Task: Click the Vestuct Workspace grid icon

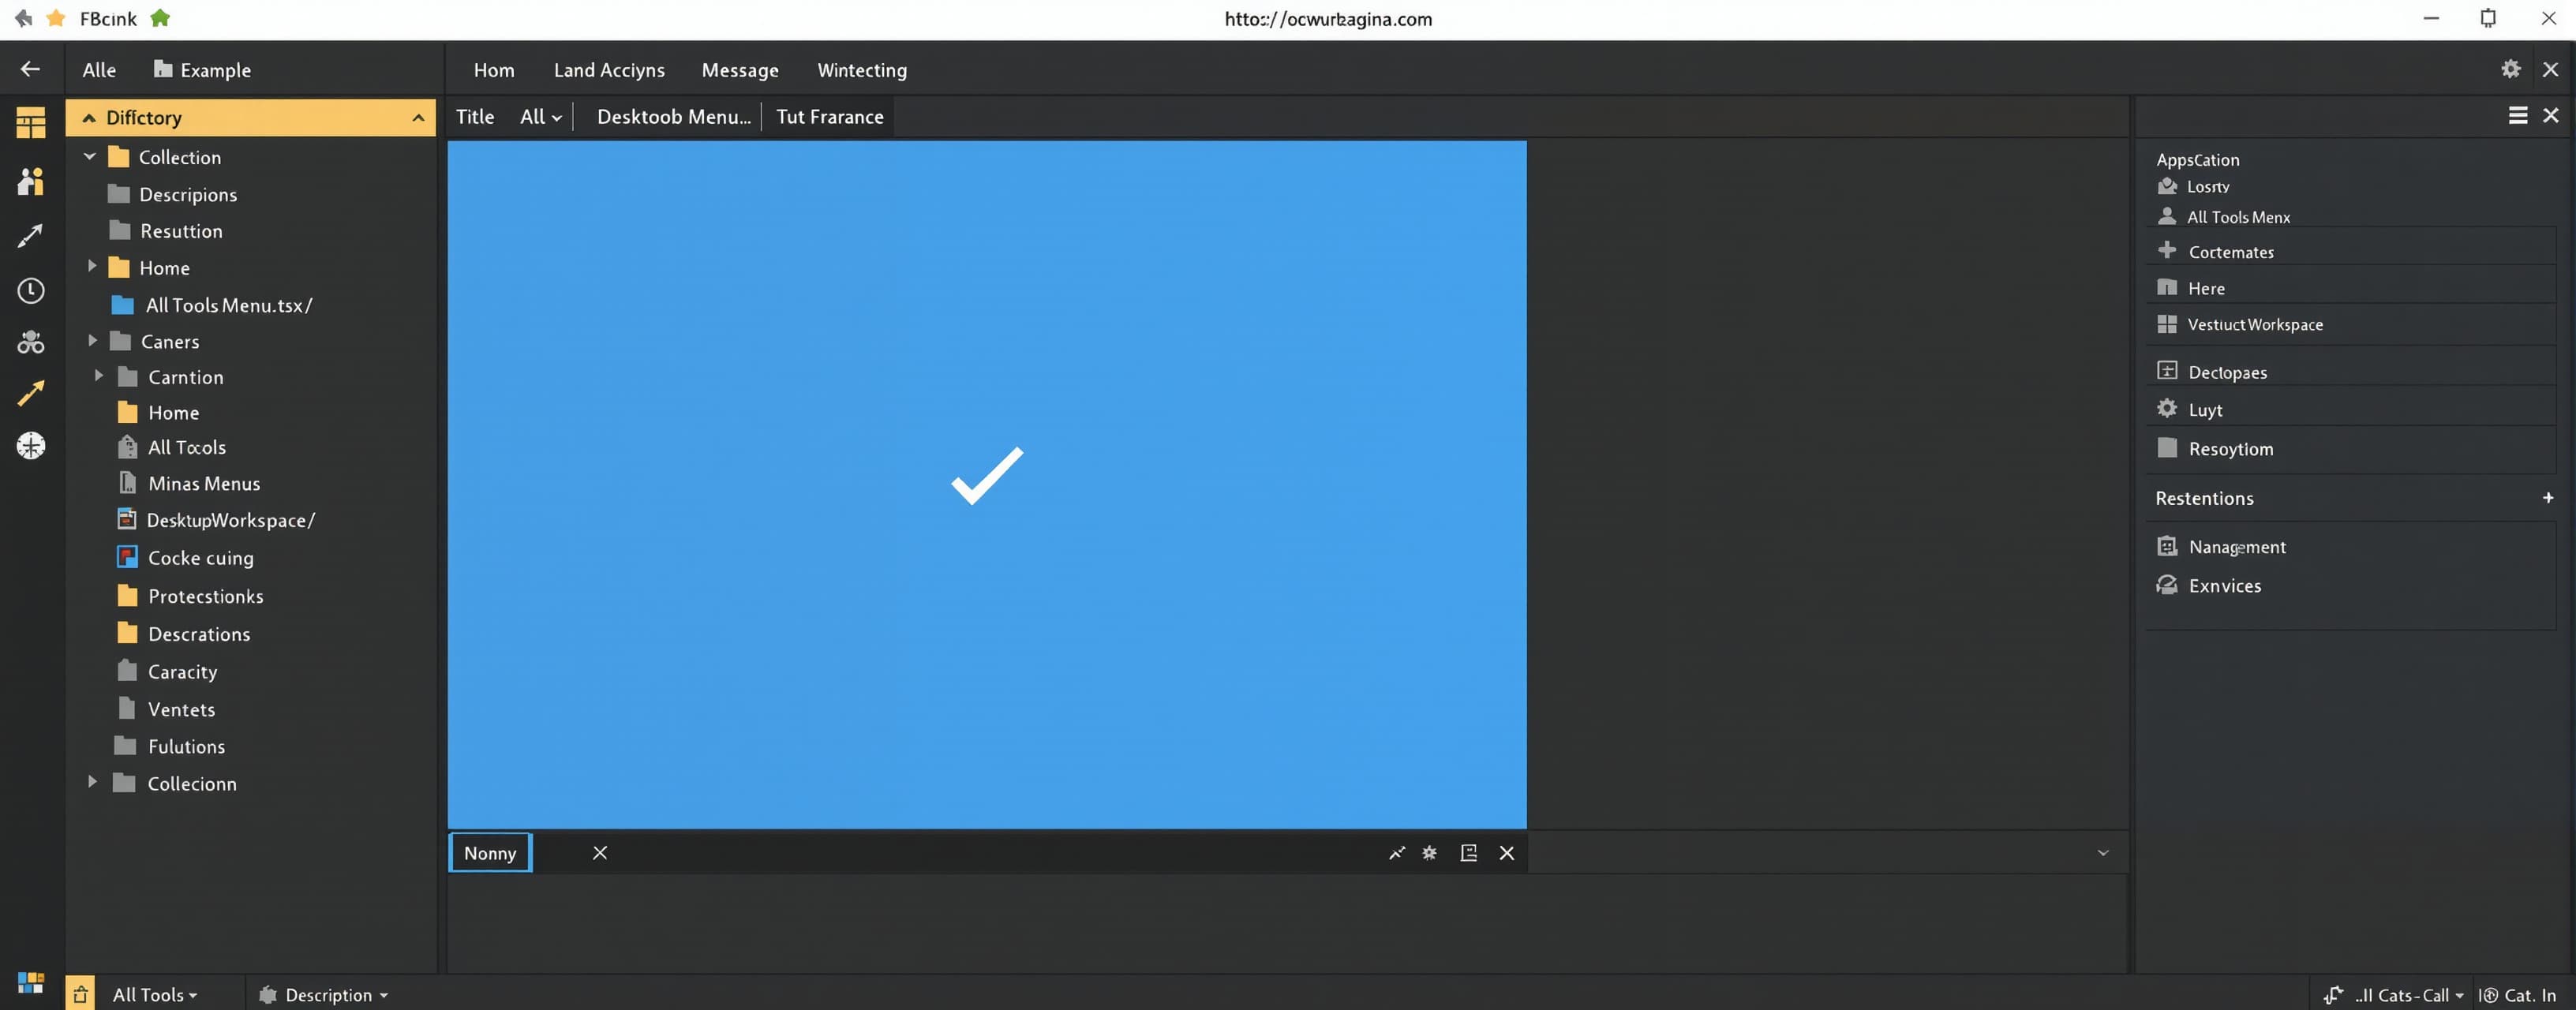Action: point(2167,324)
